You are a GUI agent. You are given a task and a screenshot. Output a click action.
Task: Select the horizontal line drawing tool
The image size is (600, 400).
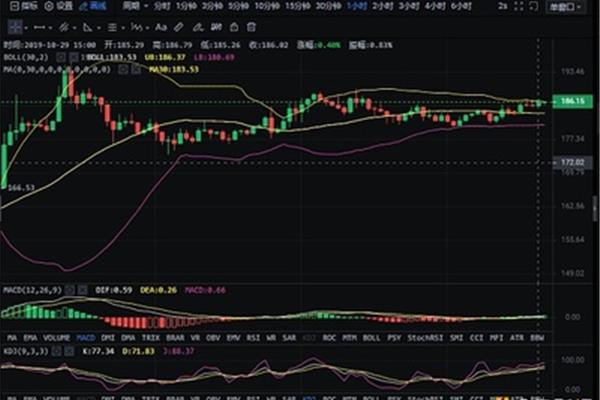point(39,27)
